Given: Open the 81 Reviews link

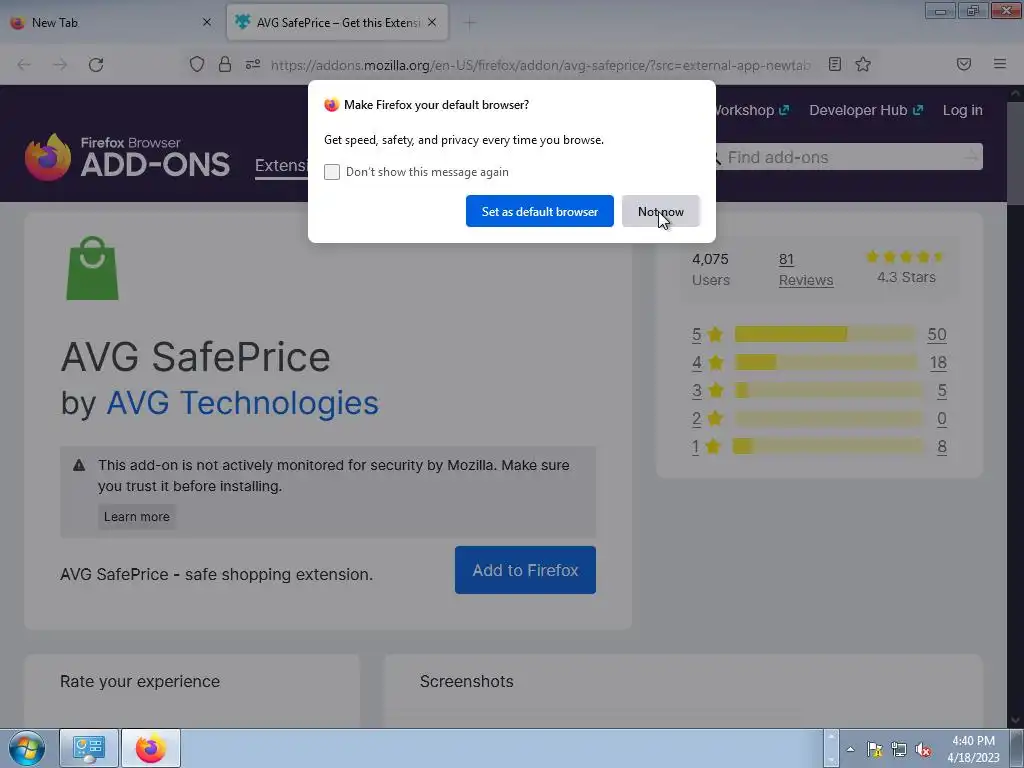Looking at the screenshot, I should click(x=806, y=269).
